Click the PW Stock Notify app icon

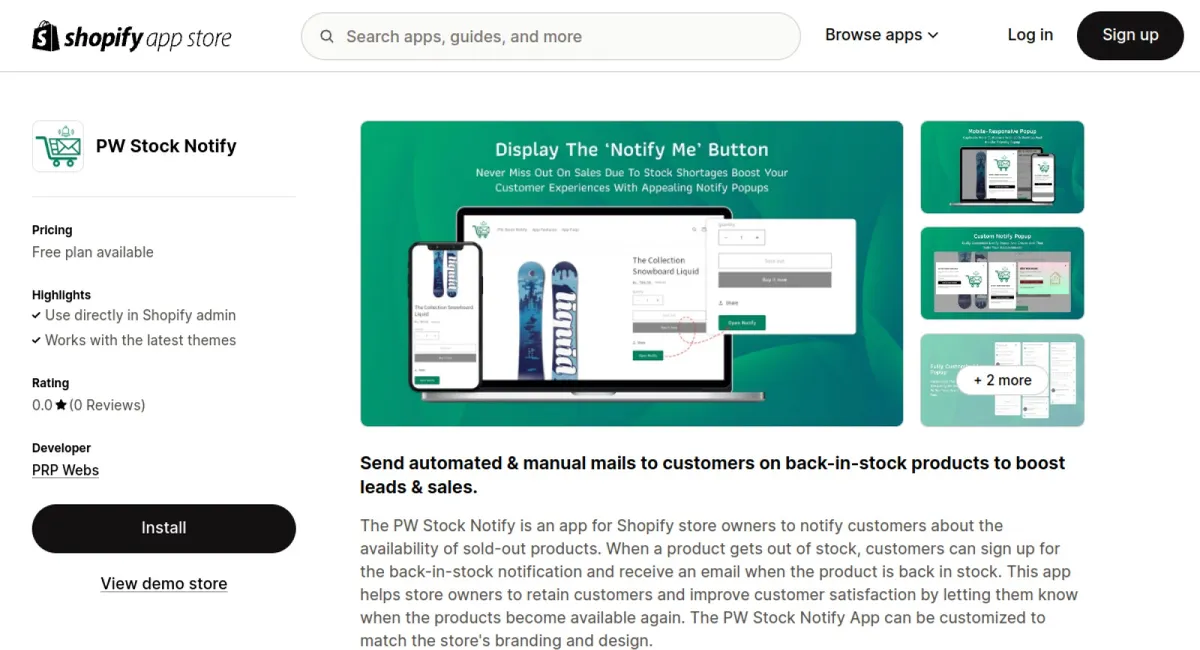tap(58, 146)
